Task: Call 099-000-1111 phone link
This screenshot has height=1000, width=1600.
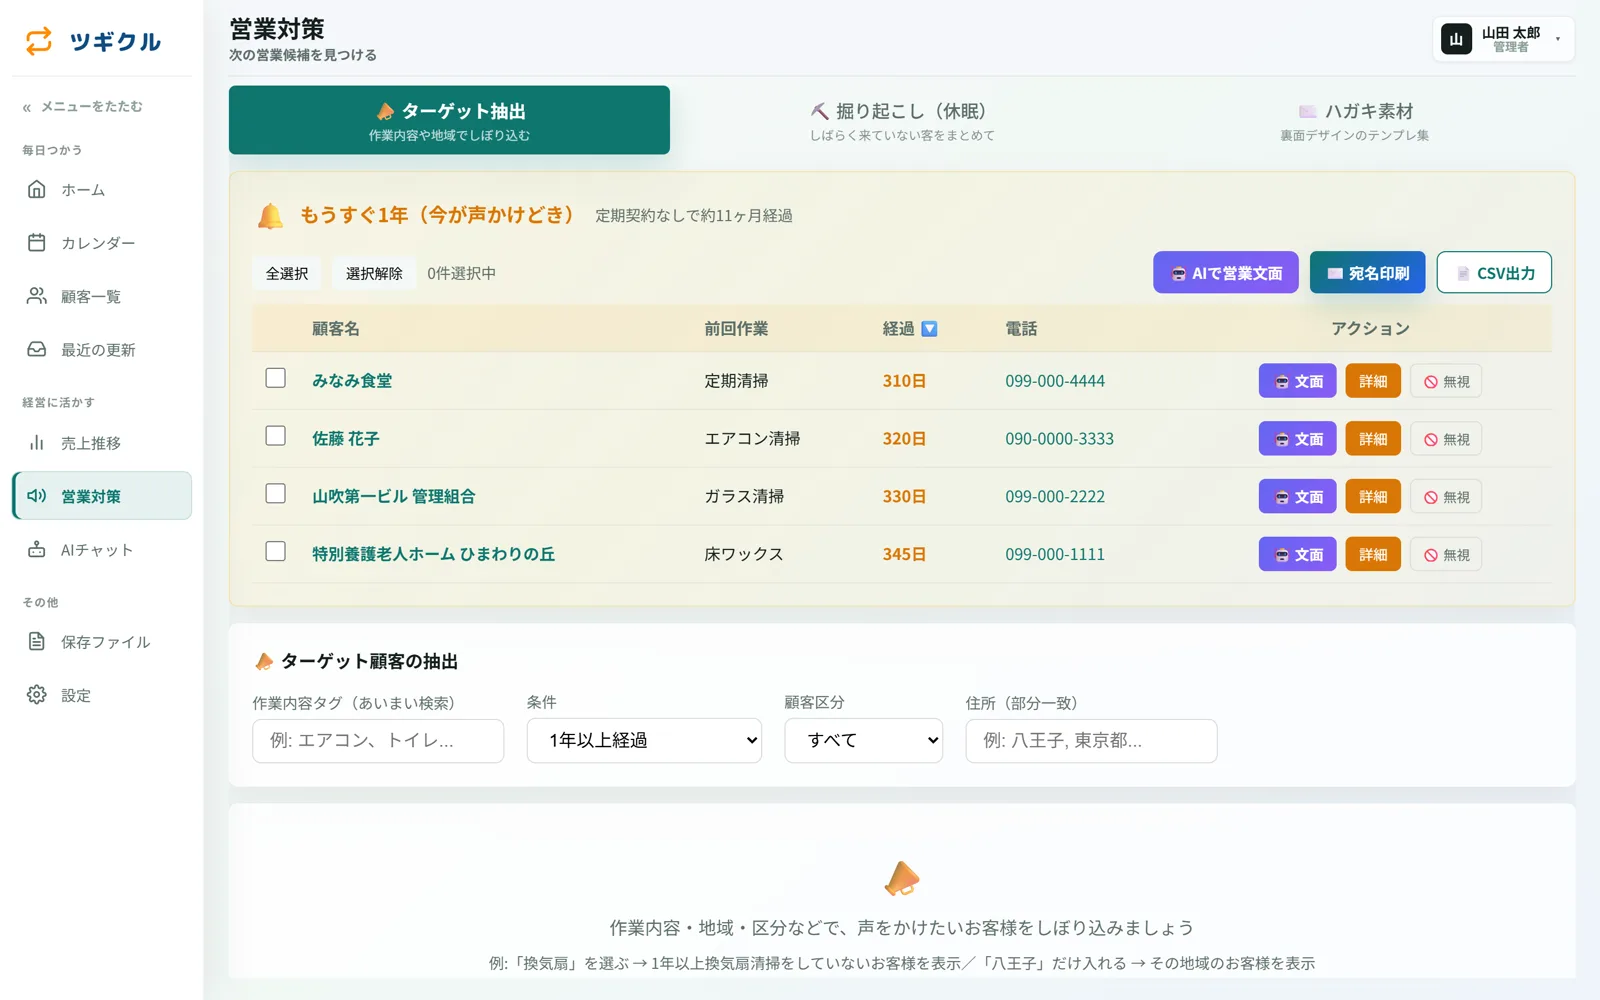Action: (x=1055, y=554)
